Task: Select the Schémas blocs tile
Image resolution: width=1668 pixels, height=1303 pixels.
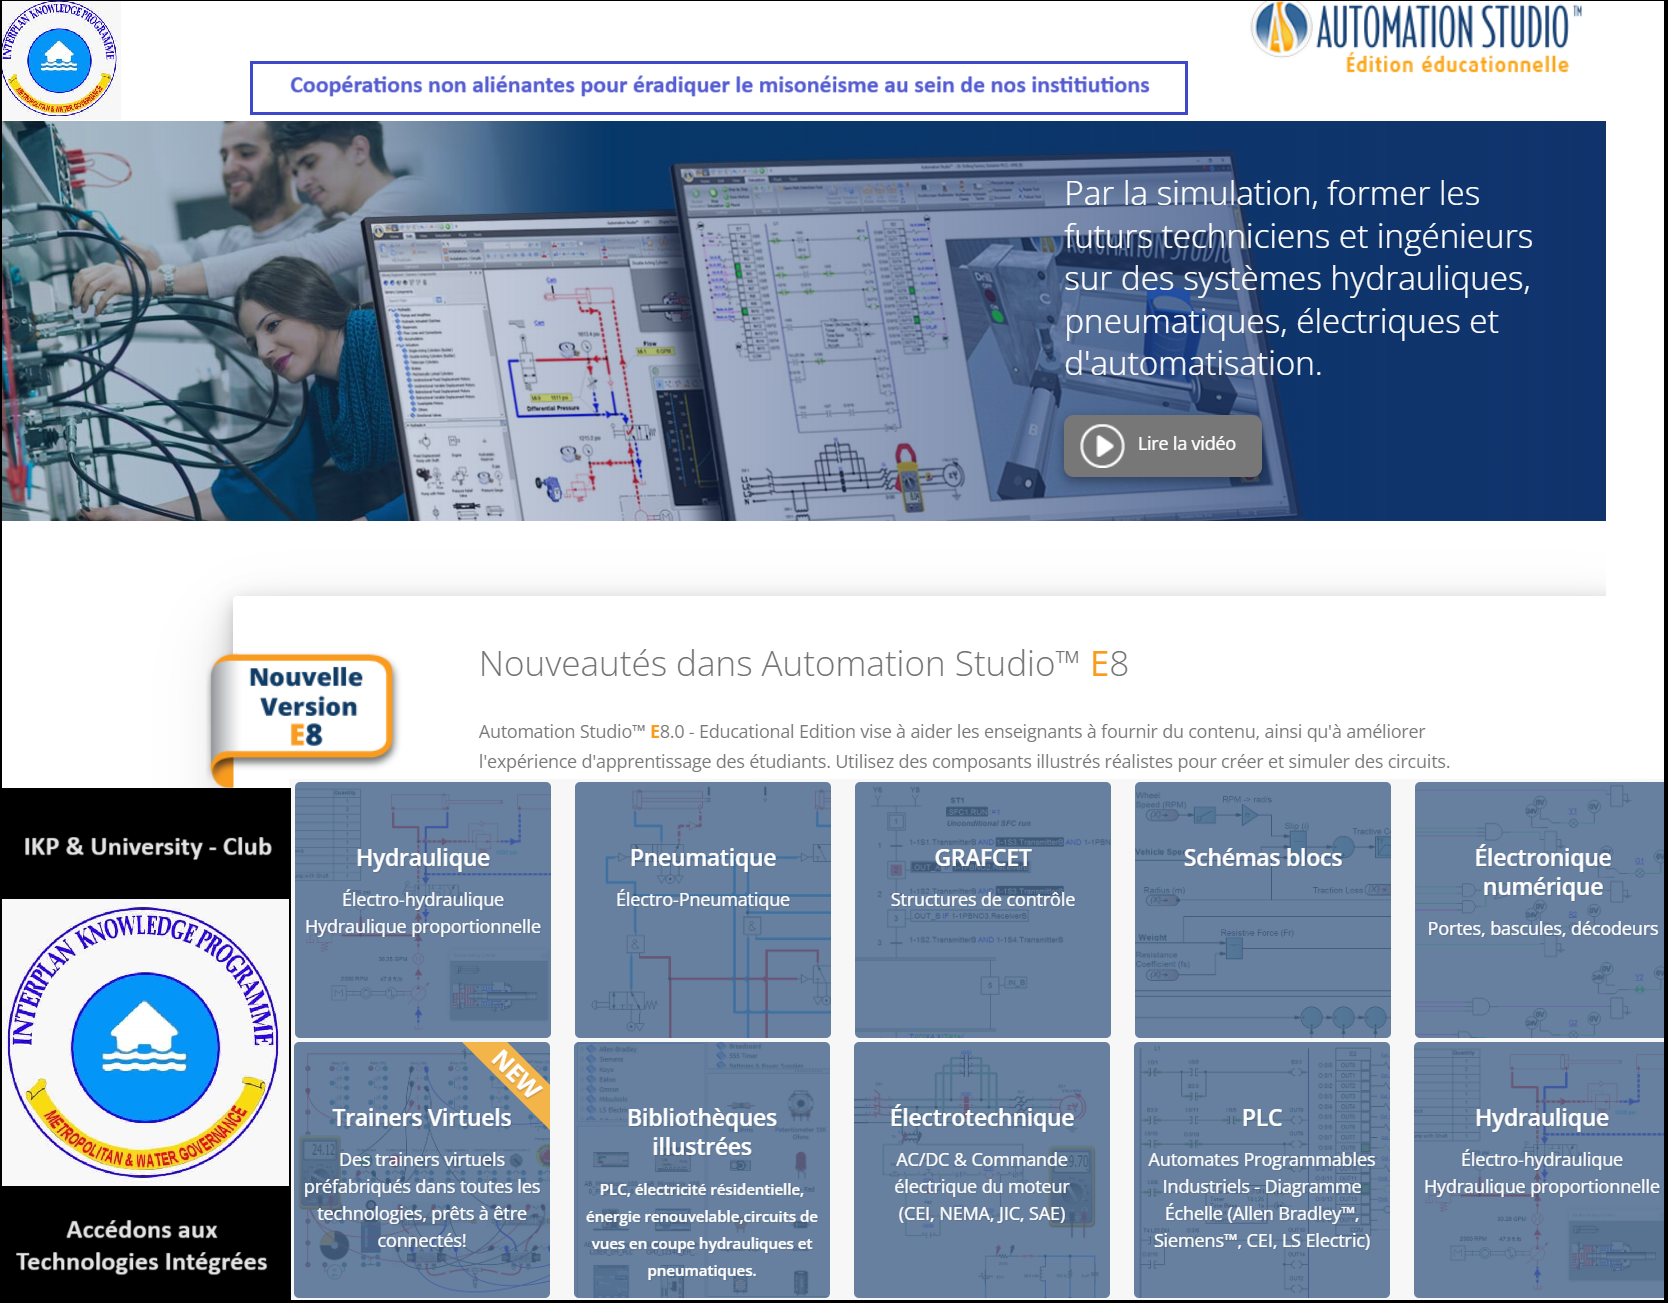Action: click(x=1262, y=909)
